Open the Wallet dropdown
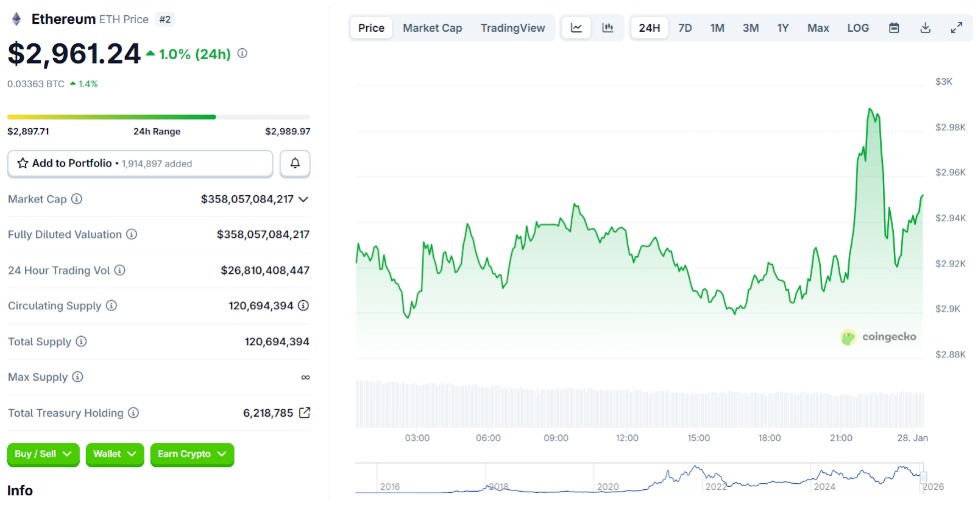The image size is (976, 515). coord(114,454)
